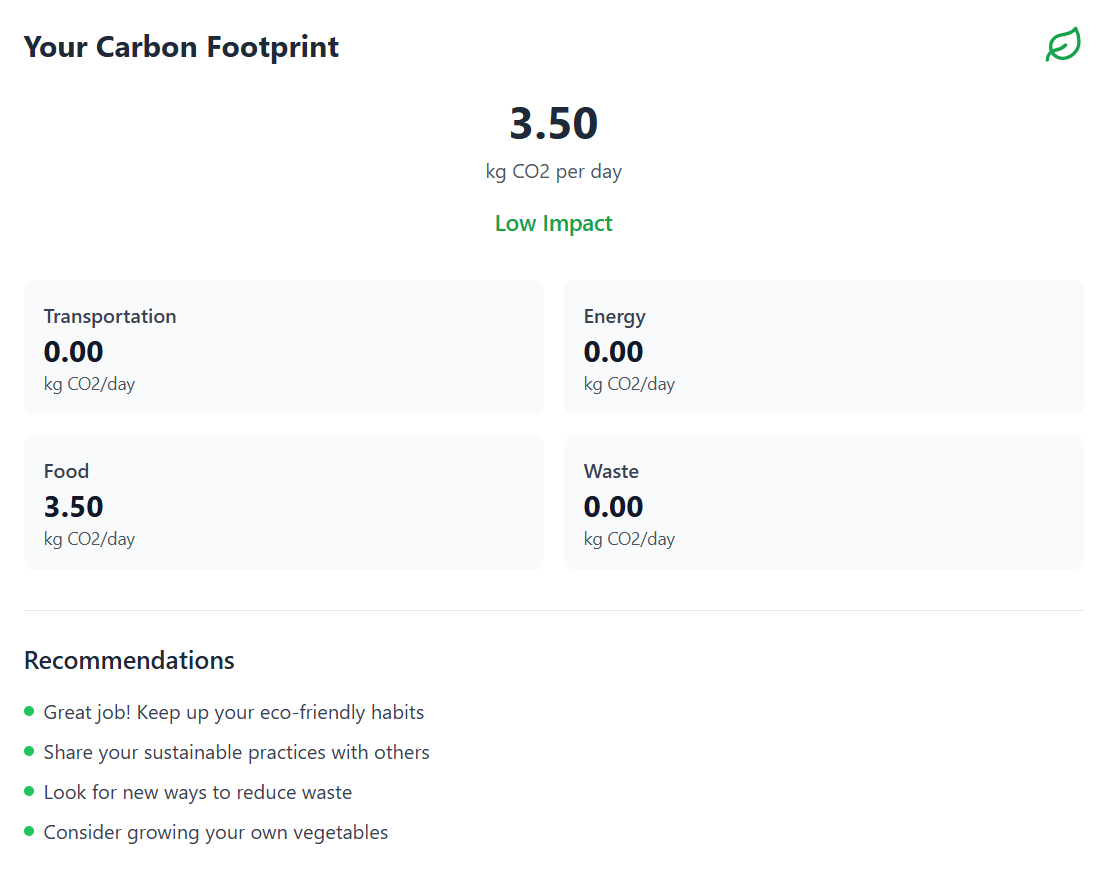Viewport: 1107px width, 870px height.
Task: Click the Low Impact status text
Action: pos(553,223)
